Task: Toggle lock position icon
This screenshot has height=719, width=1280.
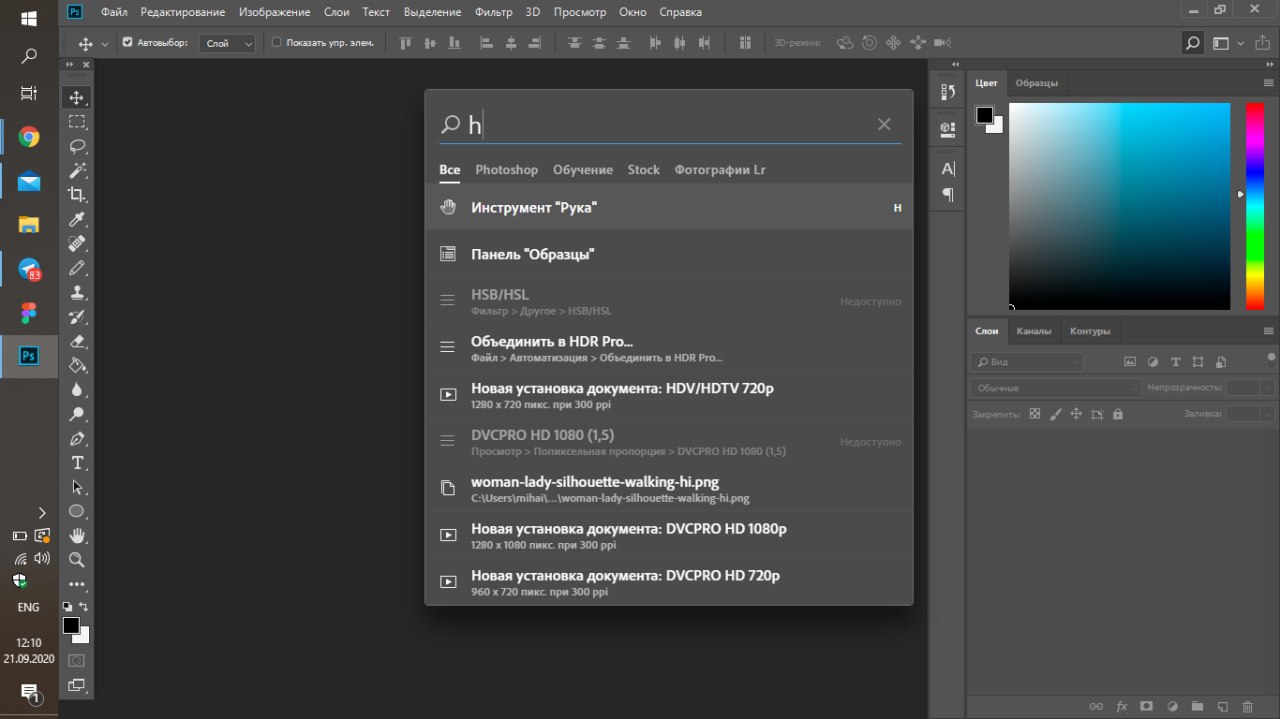Action: coord(1076,413)
